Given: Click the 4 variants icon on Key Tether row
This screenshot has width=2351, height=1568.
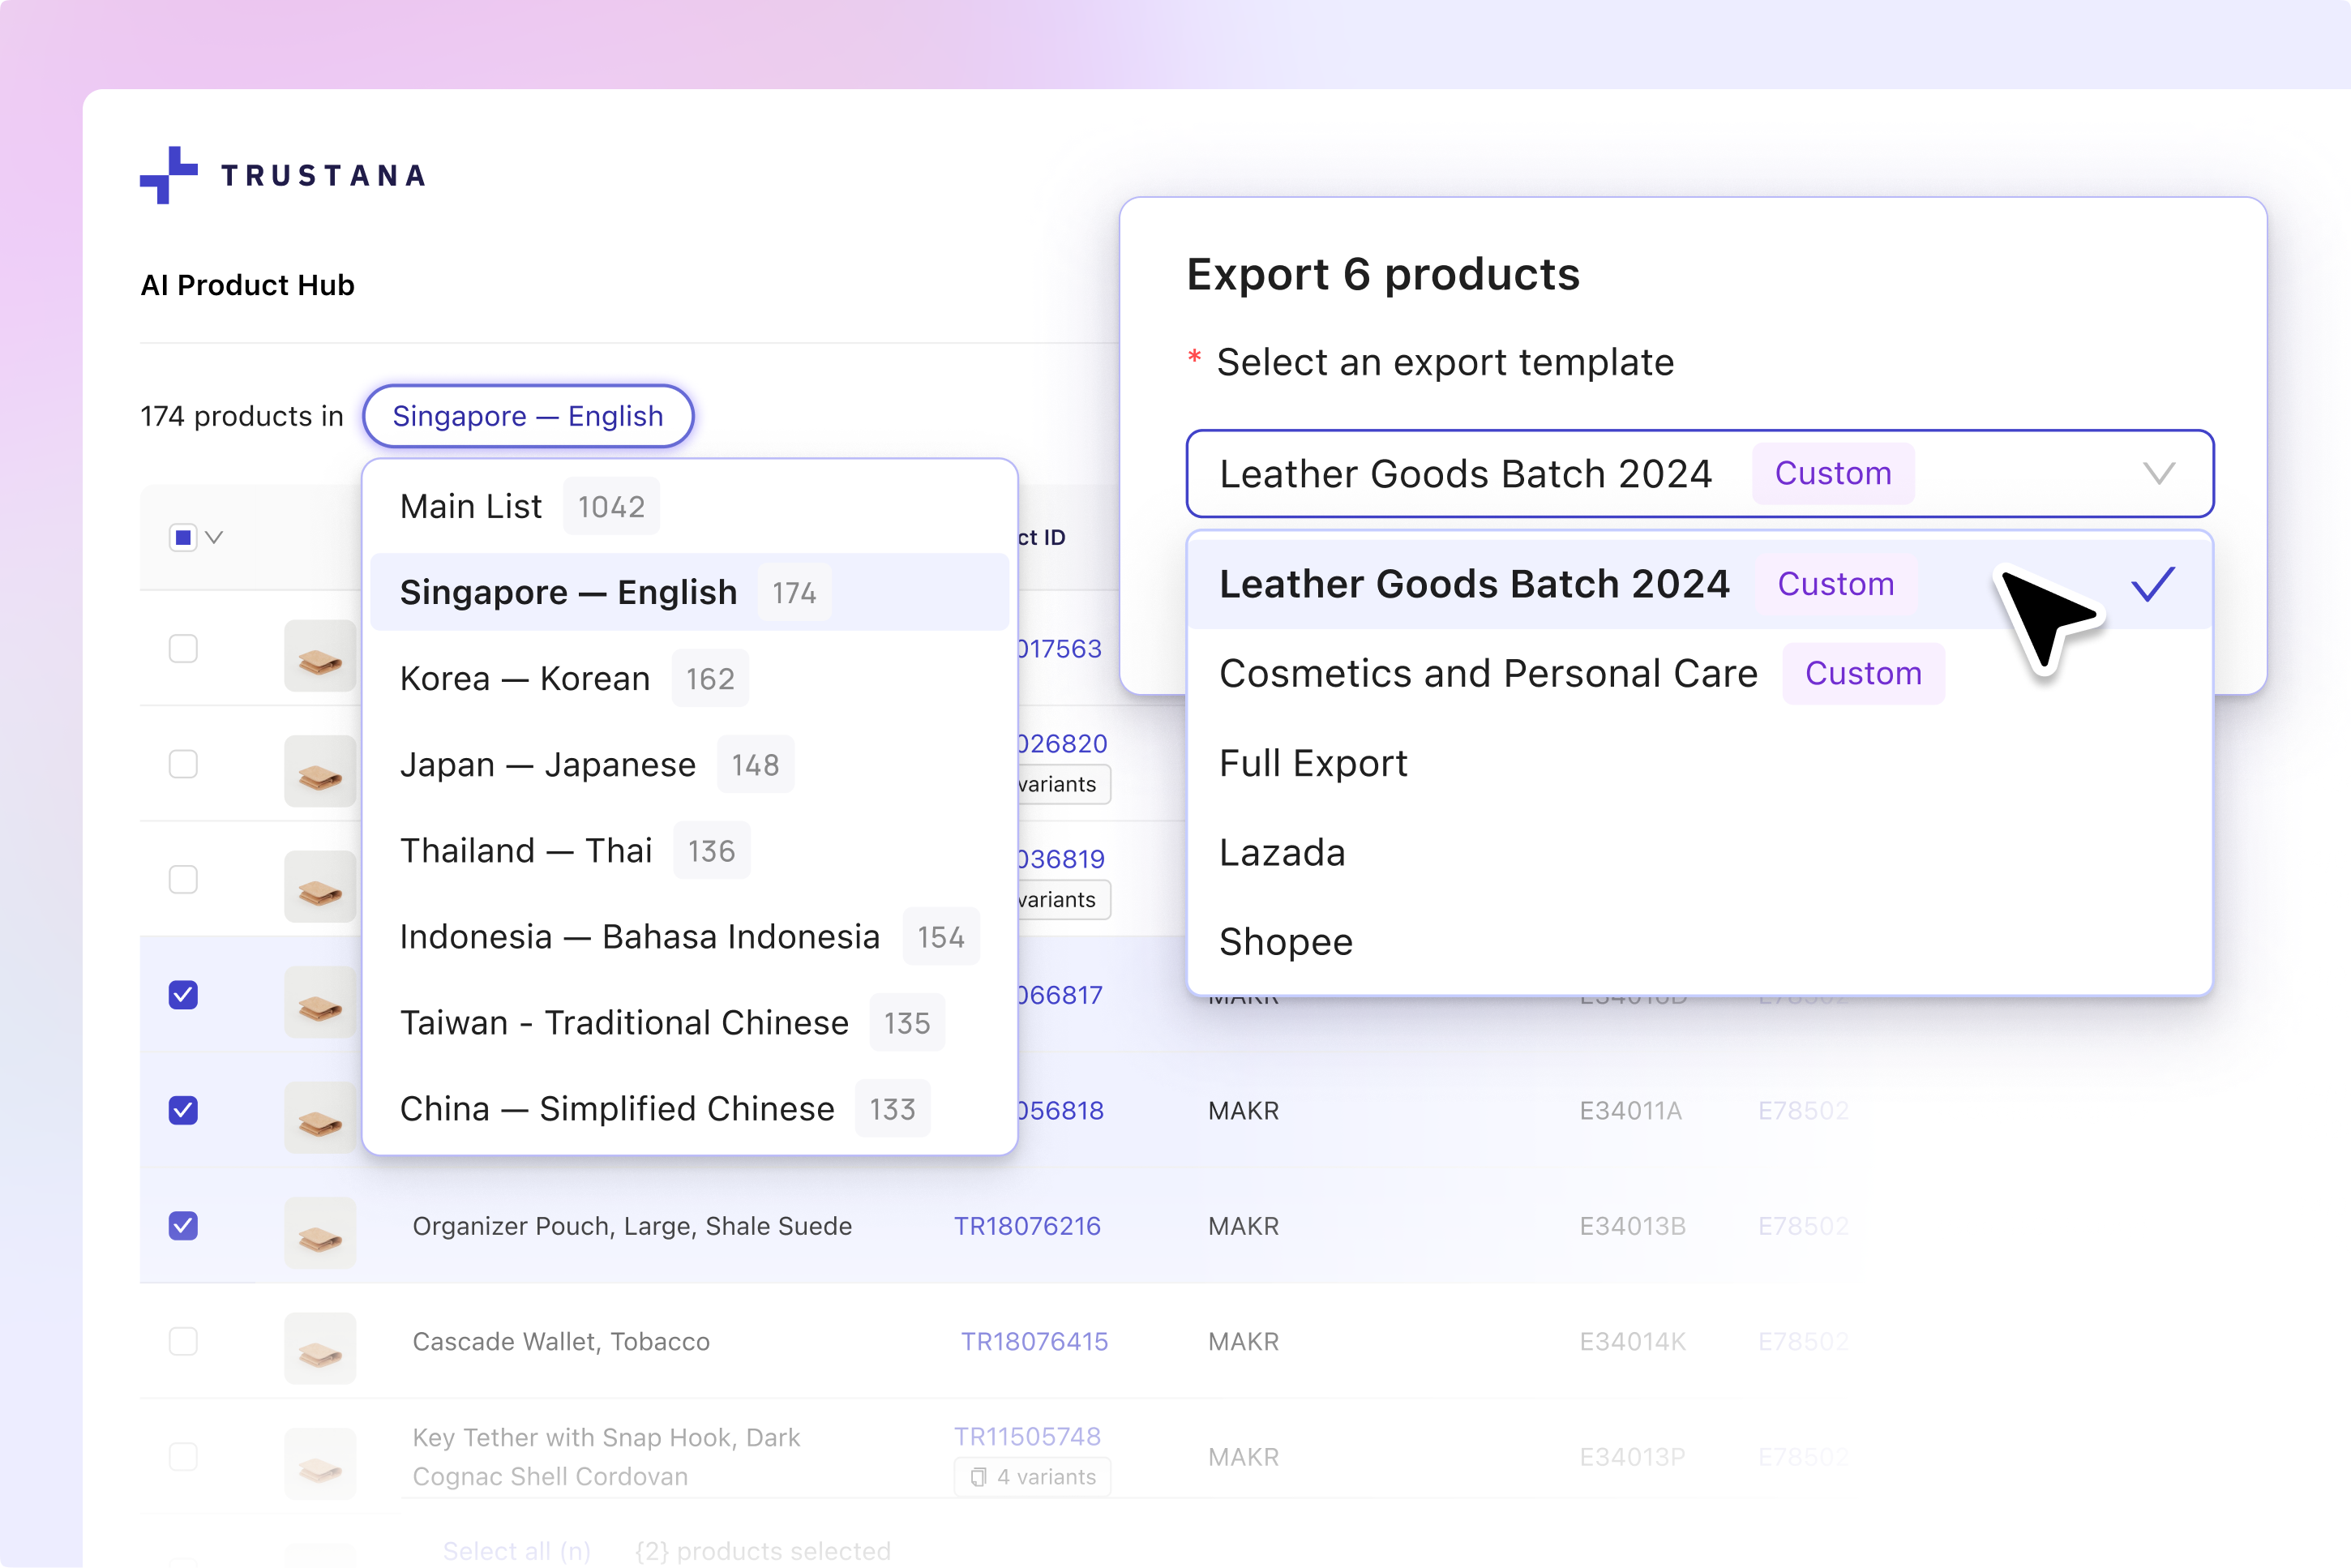Looking at the screenshot, I should [x=978, y=1477].
